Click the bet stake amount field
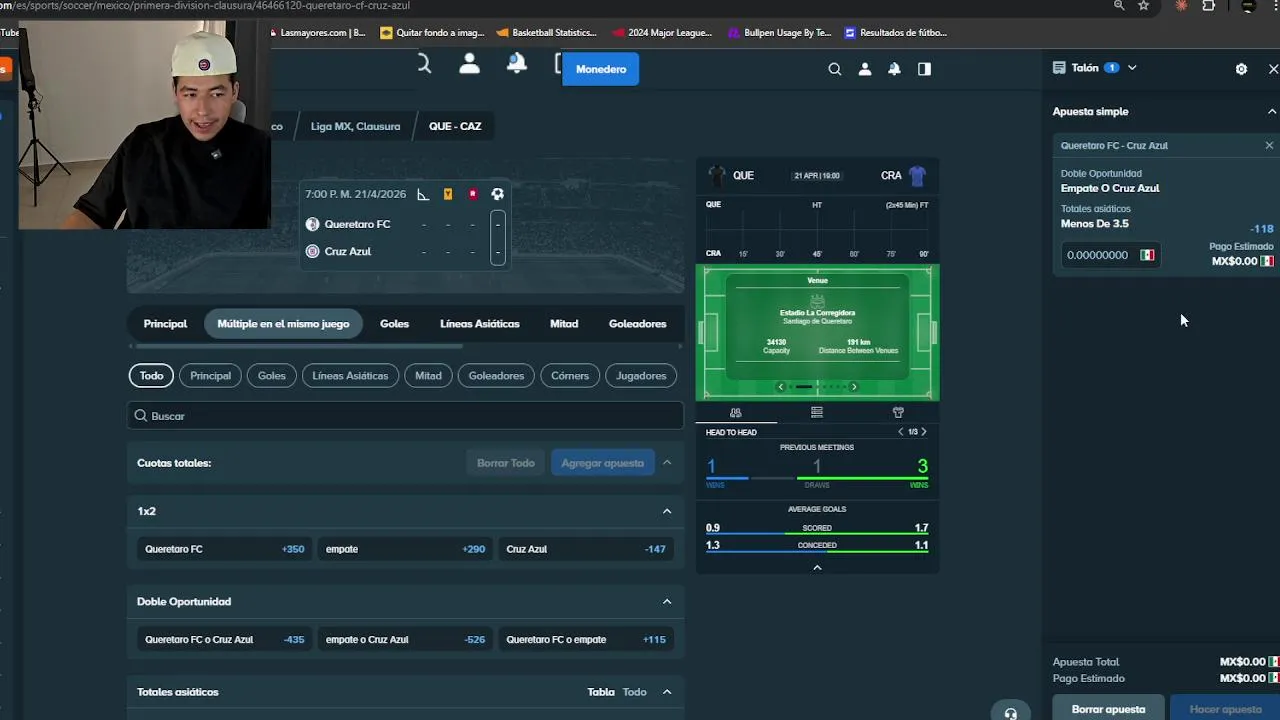 (1110, 255)
